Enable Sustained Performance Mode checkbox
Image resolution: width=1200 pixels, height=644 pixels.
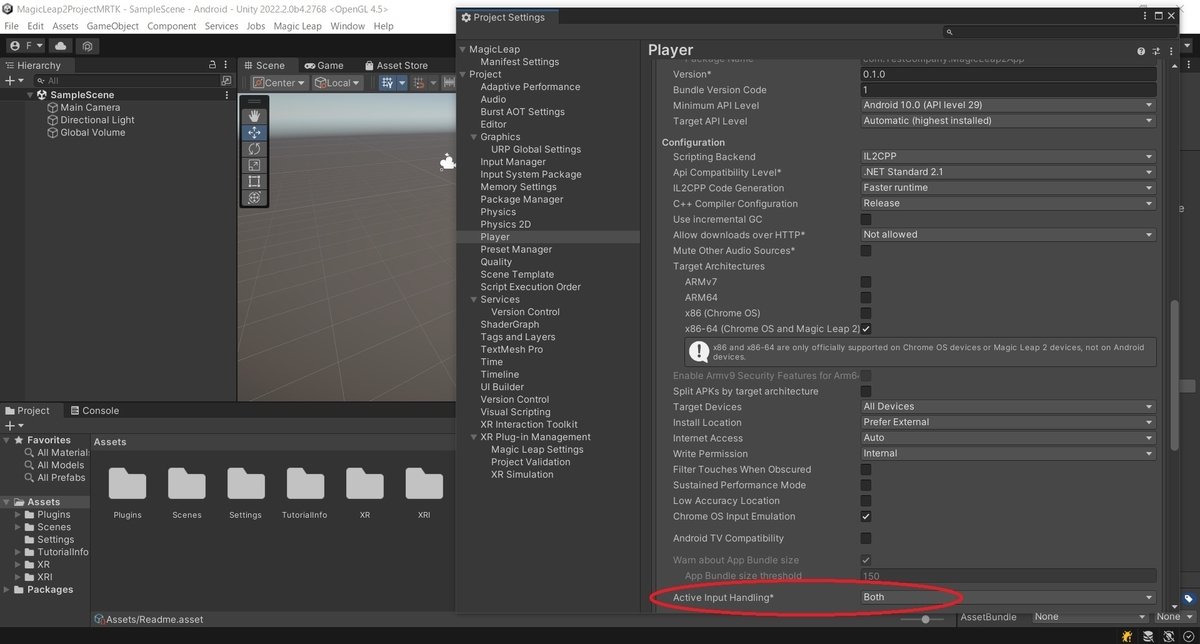(866, 485)
